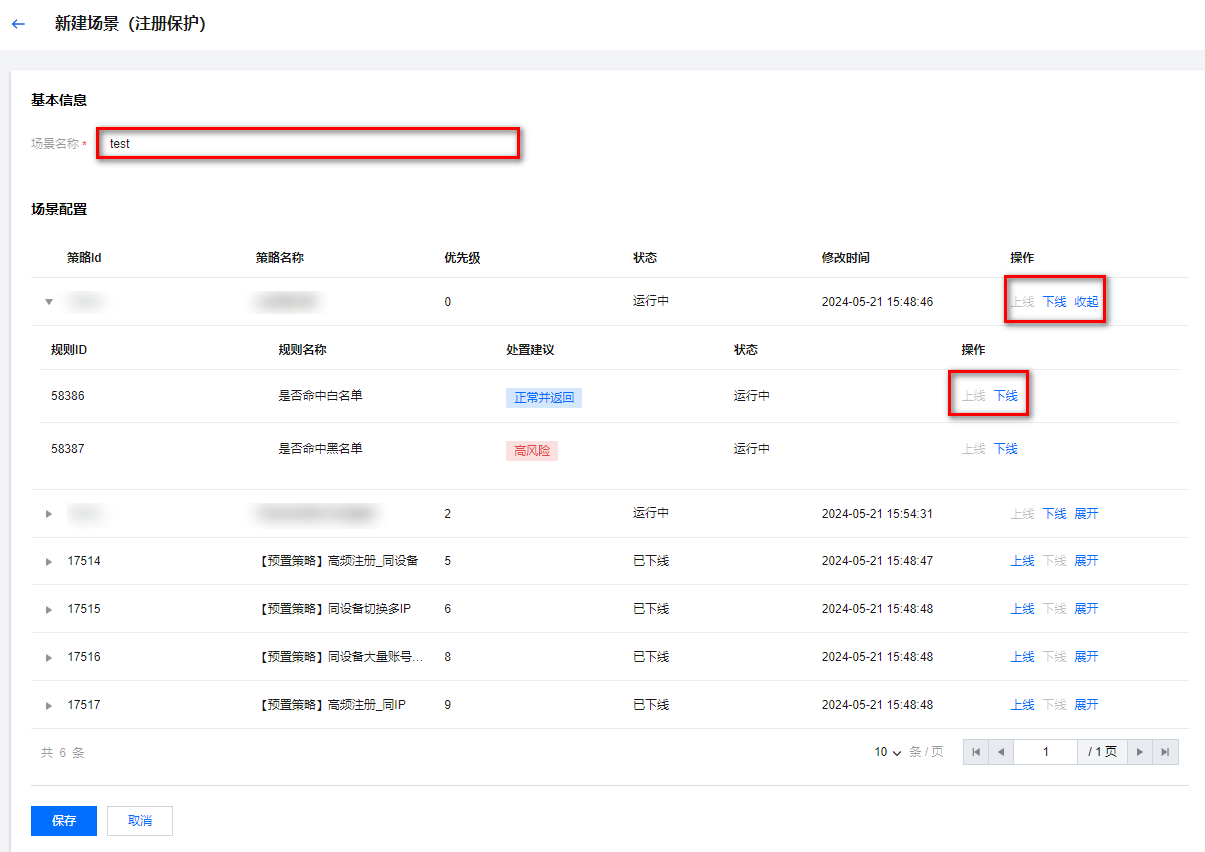Click the 保存 button
Viewport: 1205px width, 852px height.
point(64,821)
